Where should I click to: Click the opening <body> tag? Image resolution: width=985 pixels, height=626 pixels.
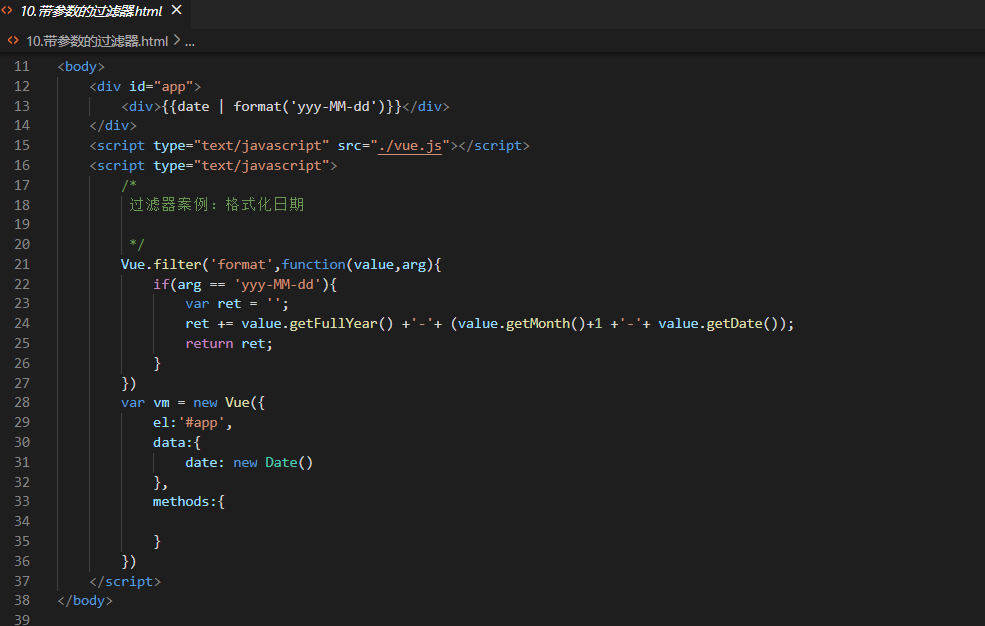point(81,67)
